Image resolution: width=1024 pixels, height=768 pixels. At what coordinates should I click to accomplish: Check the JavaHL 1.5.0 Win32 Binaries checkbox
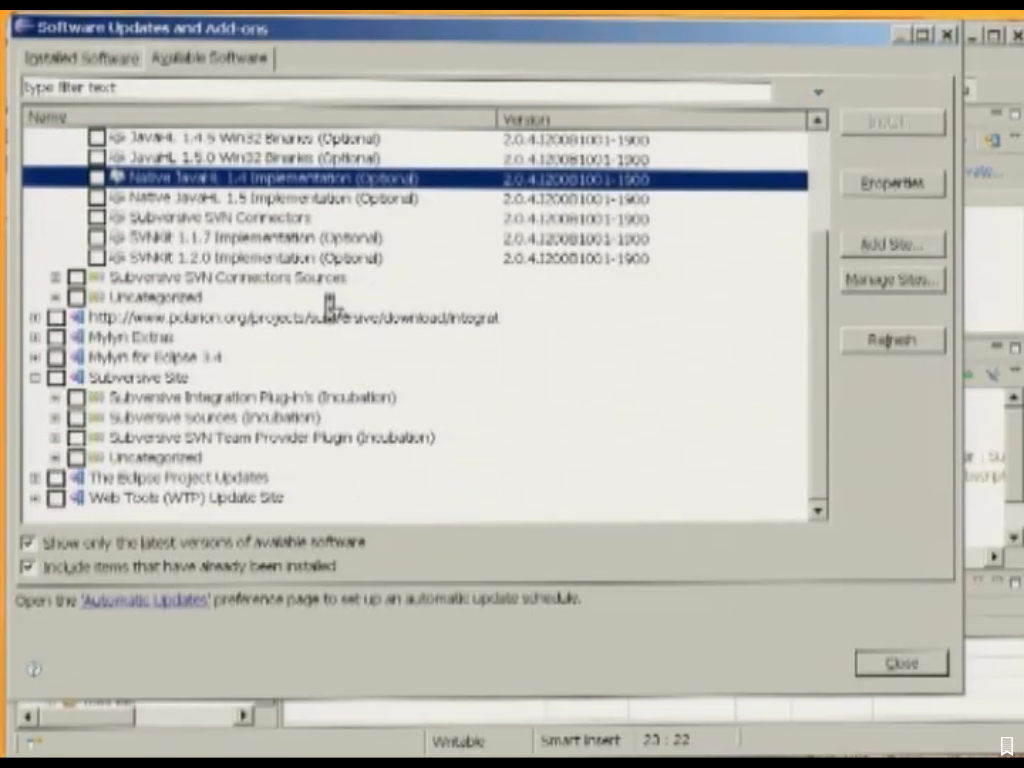coord(97,157)
